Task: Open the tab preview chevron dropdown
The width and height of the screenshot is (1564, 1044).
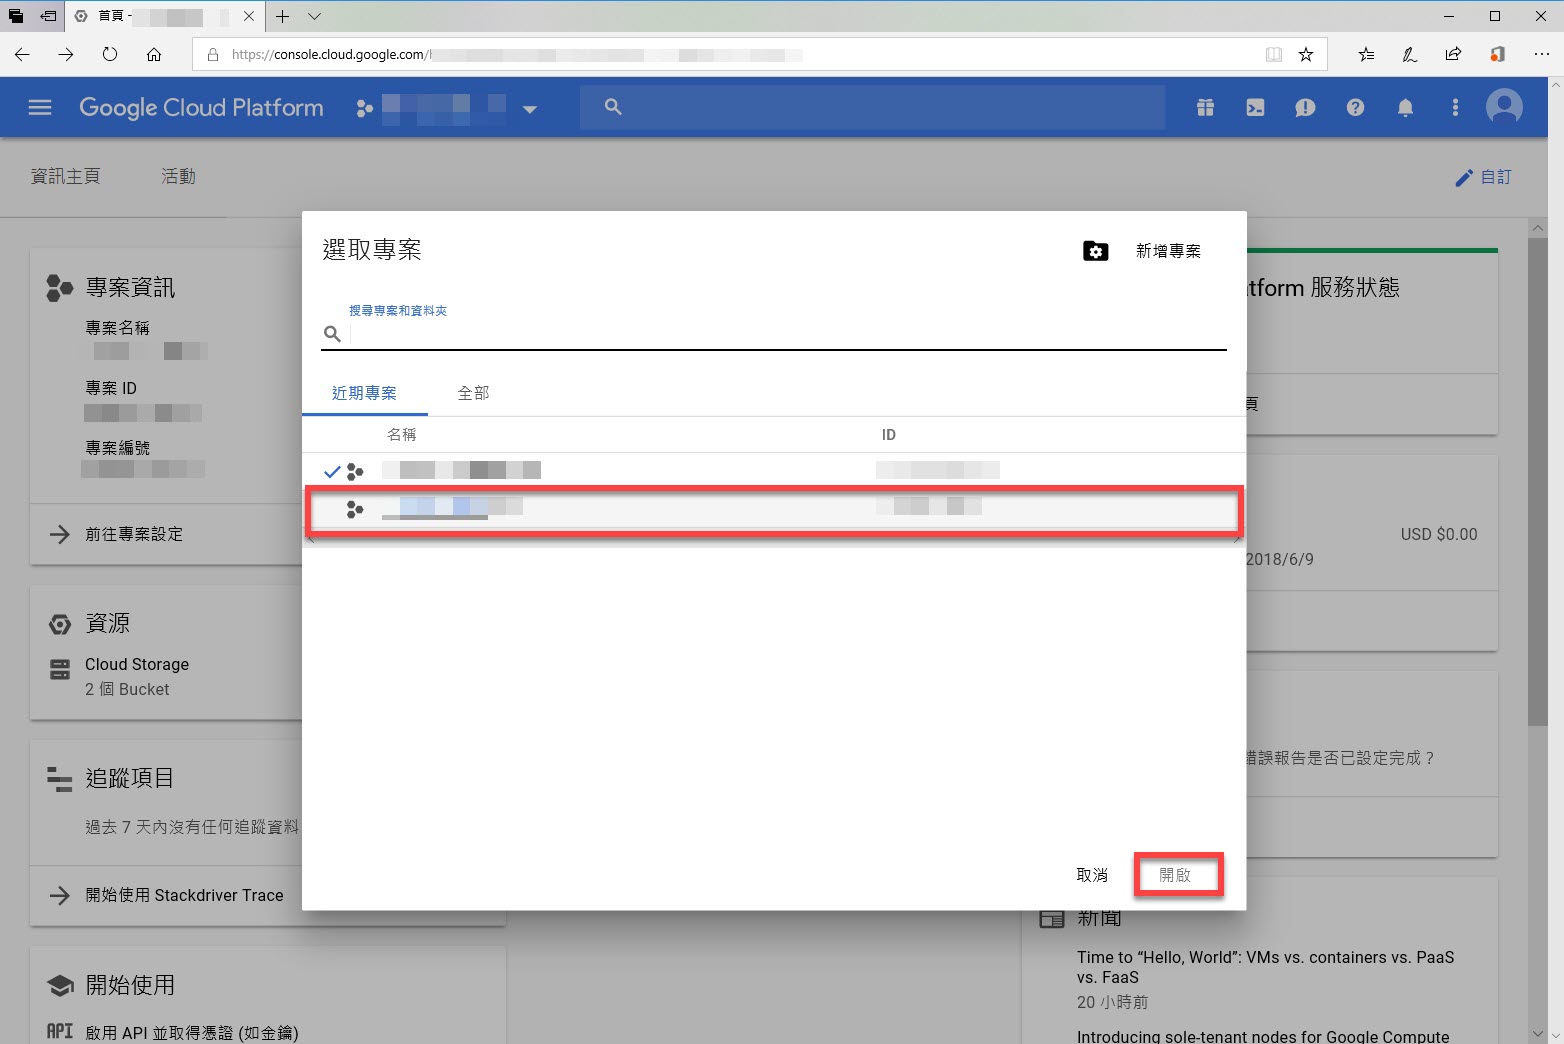Action: (314, 16)
